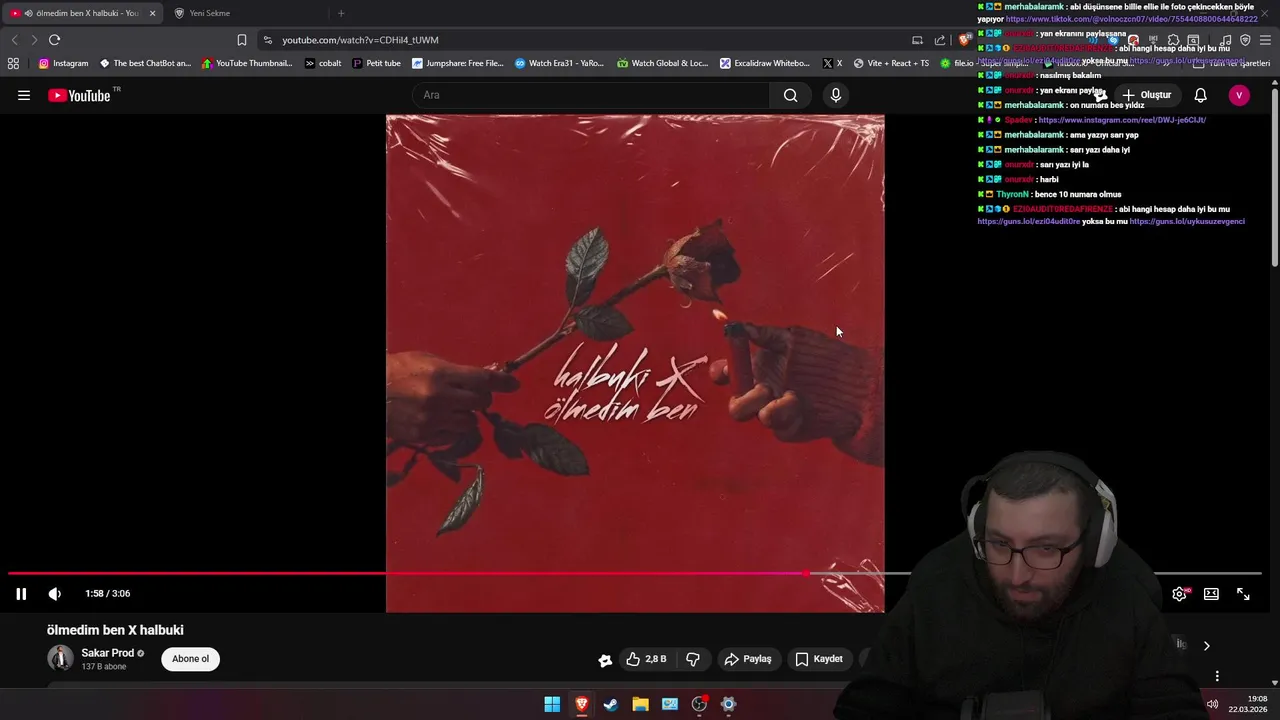Start voice search with microphone

[x=836, y=95]
